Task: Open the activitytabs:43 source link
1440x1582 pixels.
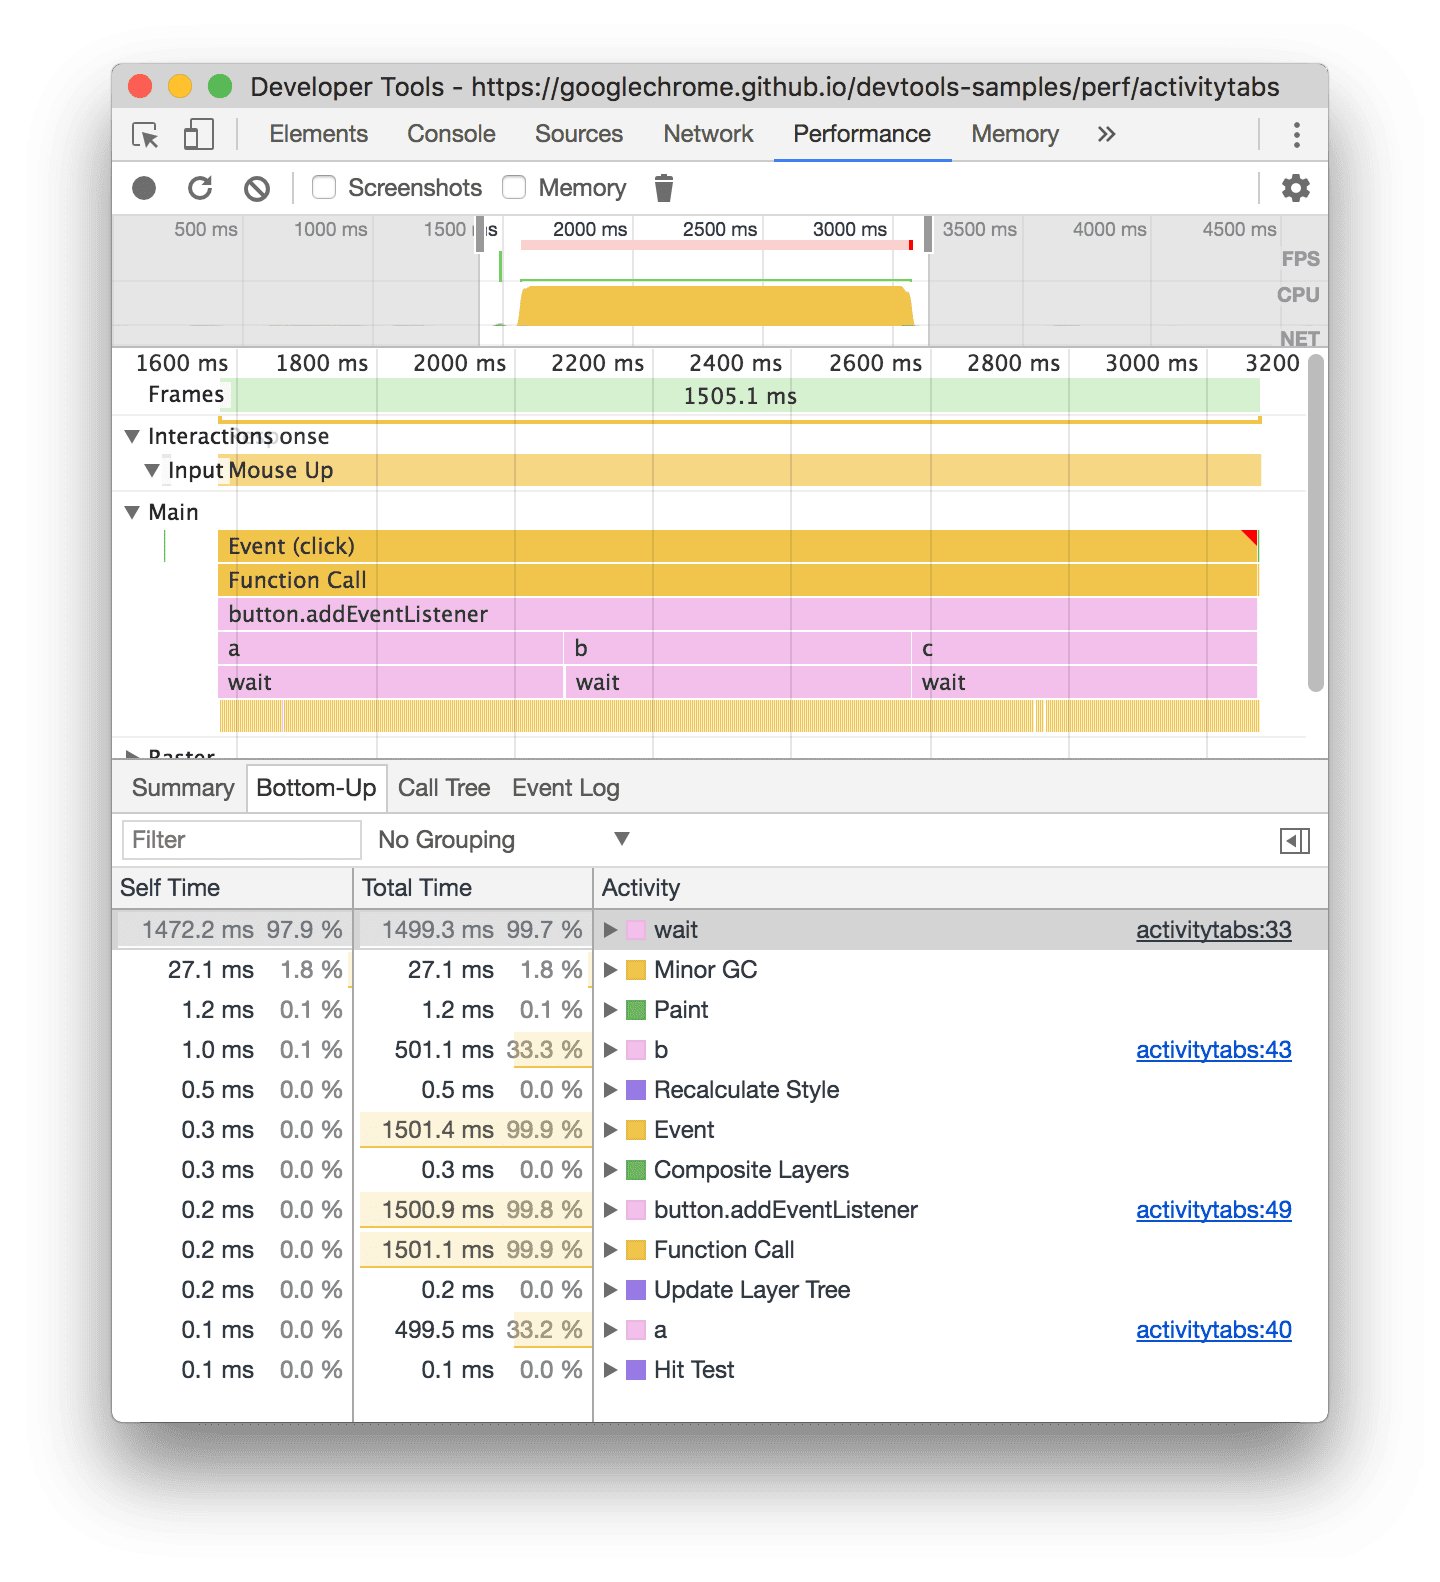Action: point(1213,1050)
